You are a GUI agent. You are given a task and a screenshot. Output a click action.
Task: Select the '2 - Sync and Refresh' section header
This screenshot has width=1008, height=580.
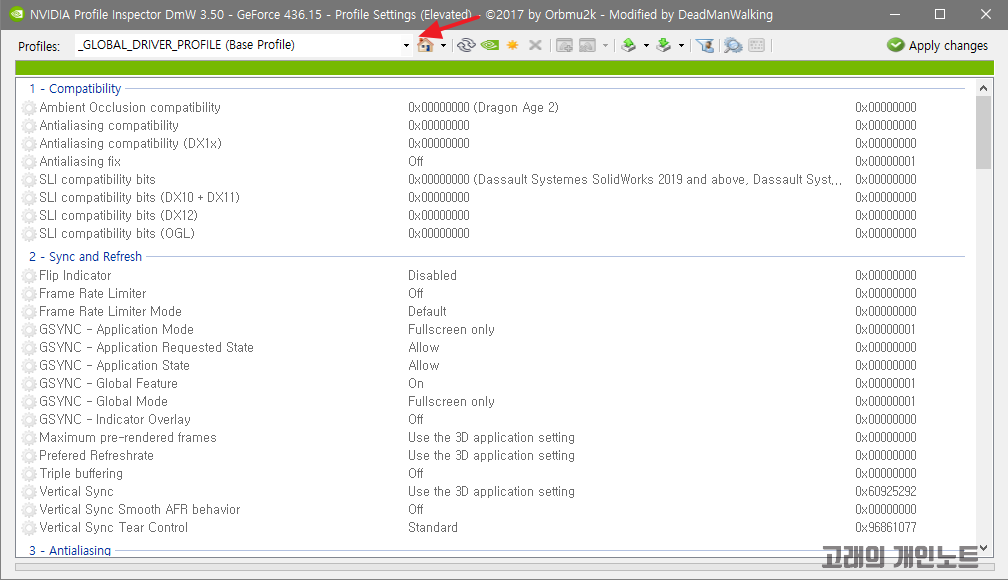click(x=86, y=257)
